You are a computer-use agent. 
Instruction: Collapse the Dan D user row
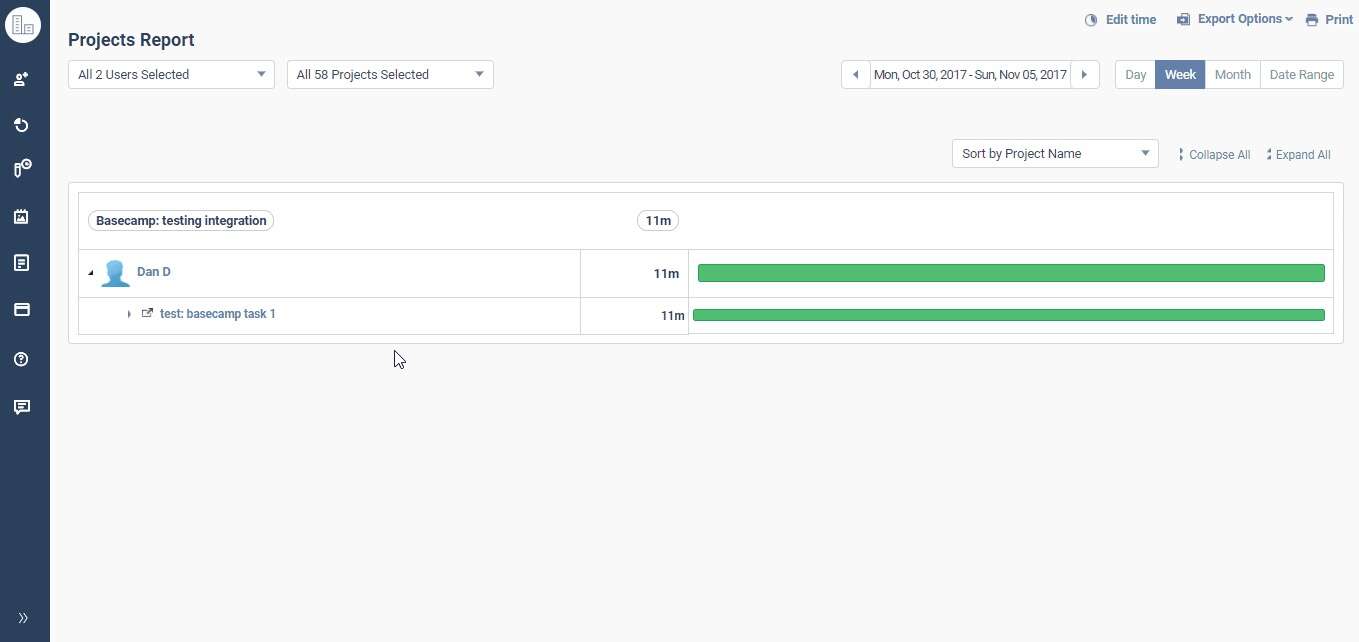point(90,271)
